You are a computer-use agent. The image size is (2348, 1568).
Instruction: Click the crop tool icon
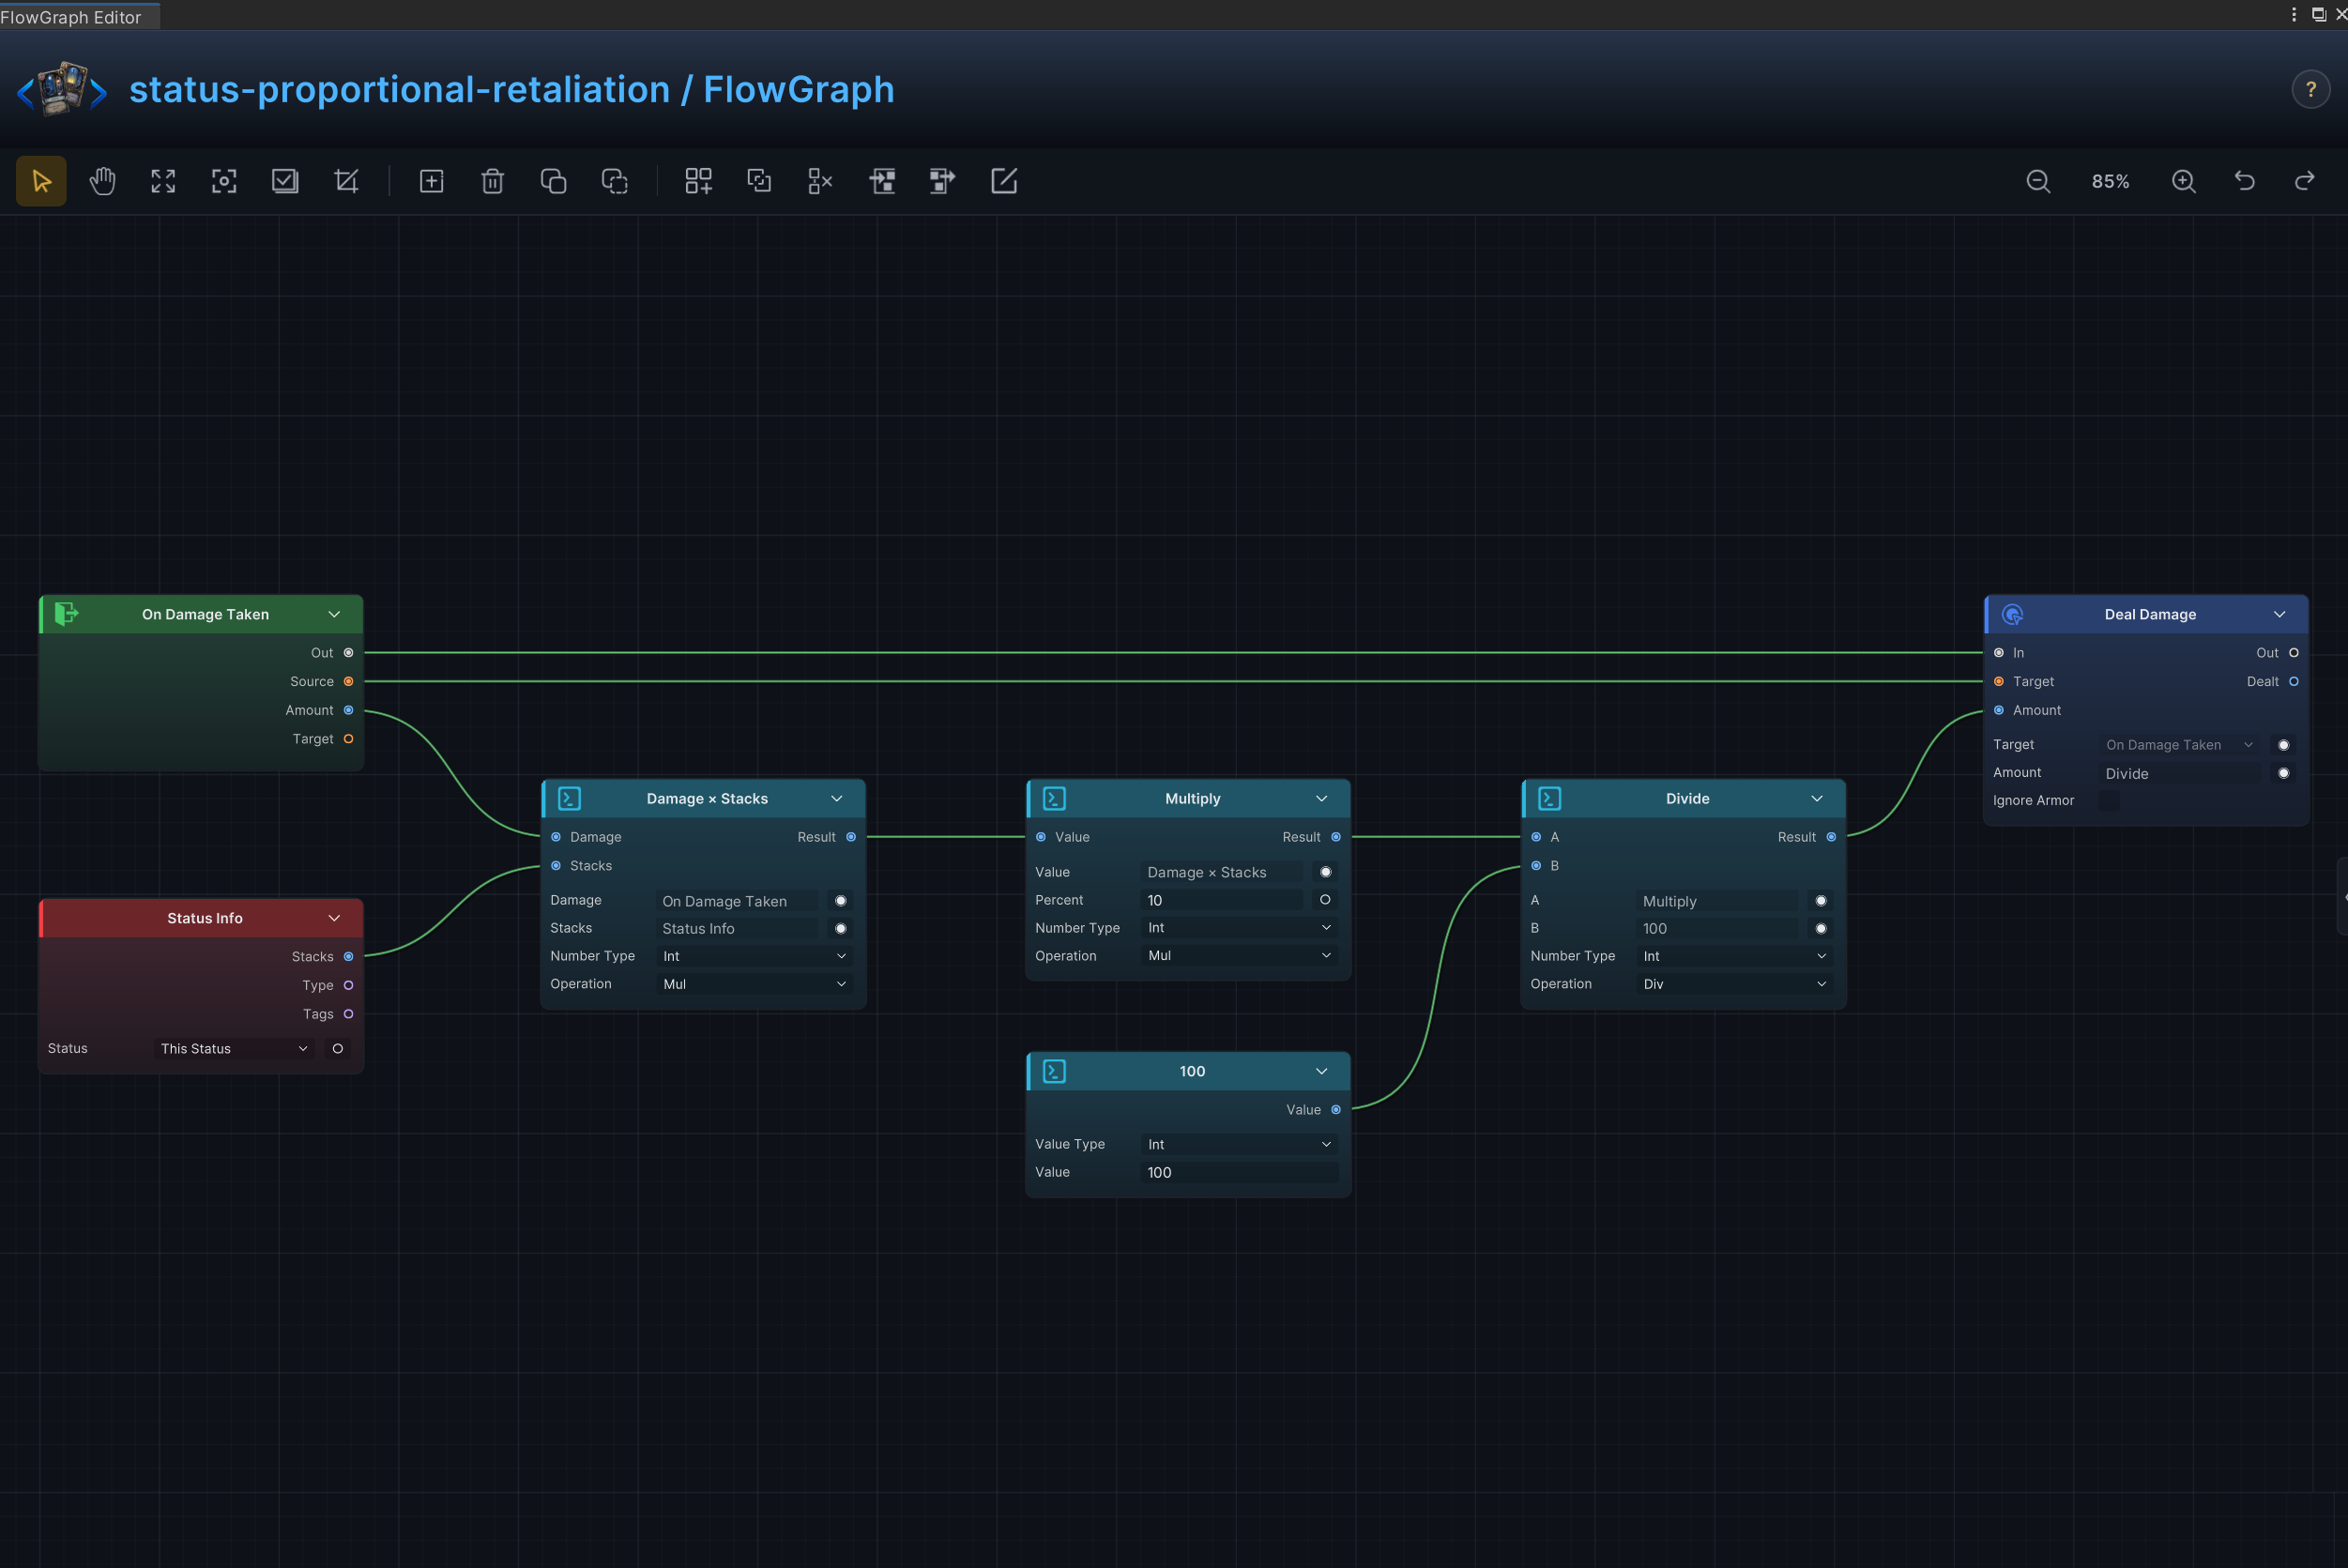click(x=346, y=181)
